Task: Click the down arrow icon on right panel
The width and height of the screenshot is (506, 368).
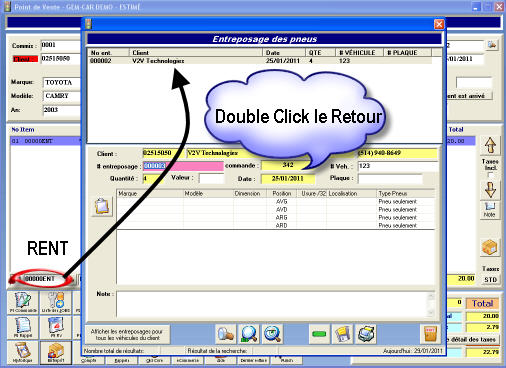Action: [x=490, y=190]
